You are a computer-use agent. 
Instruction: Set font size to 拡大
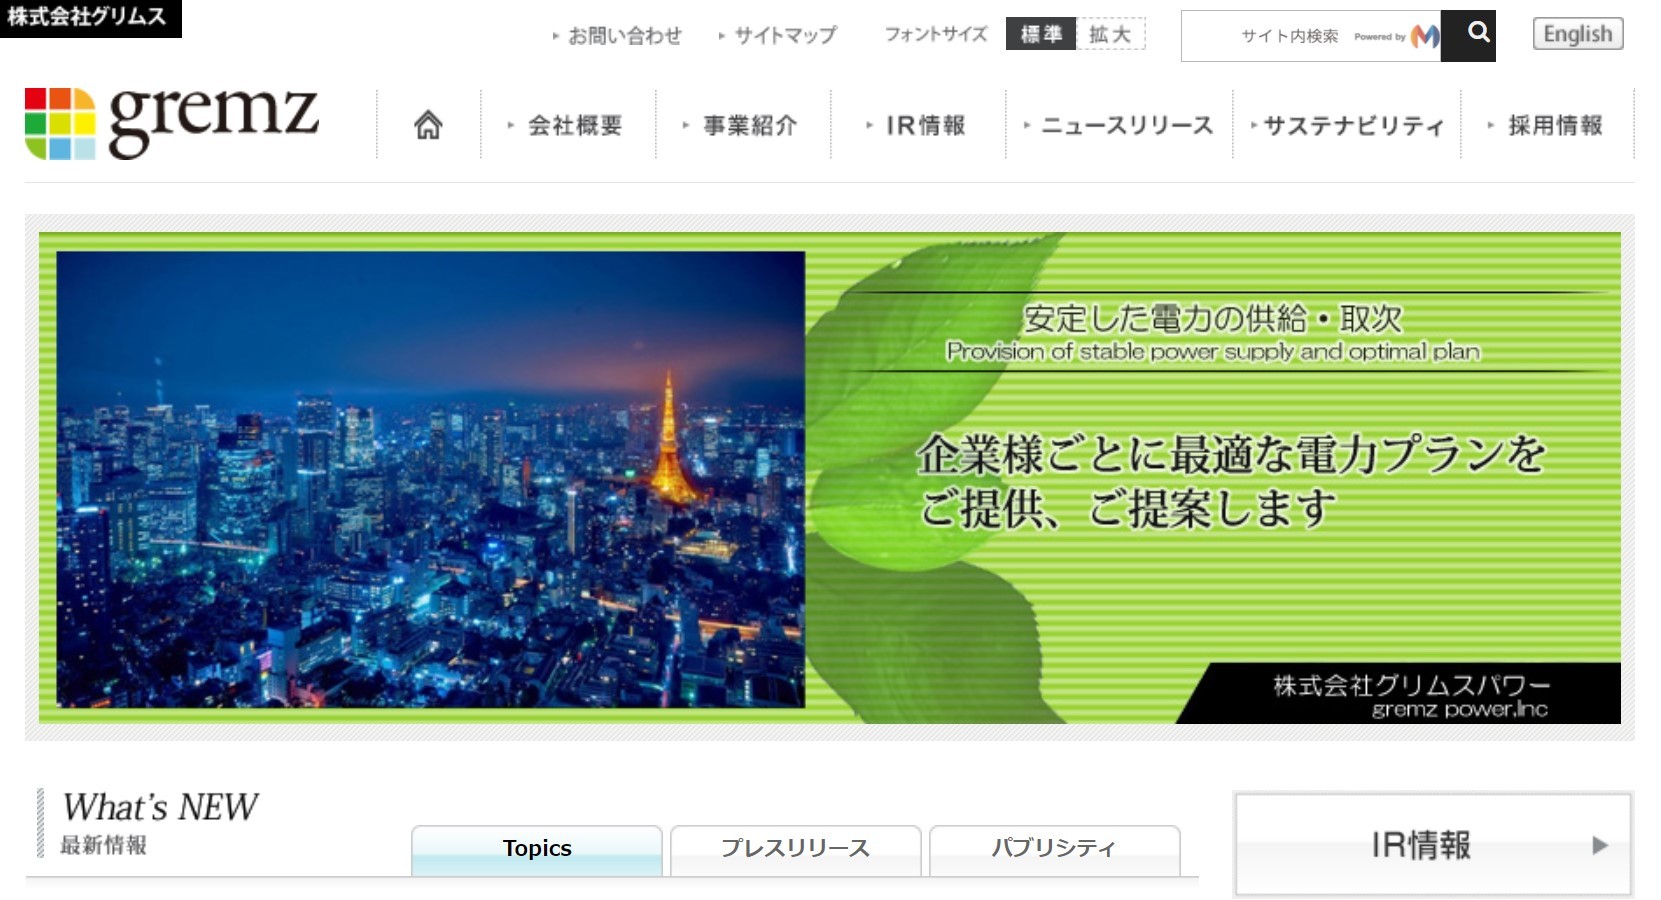coord(1111,34)
